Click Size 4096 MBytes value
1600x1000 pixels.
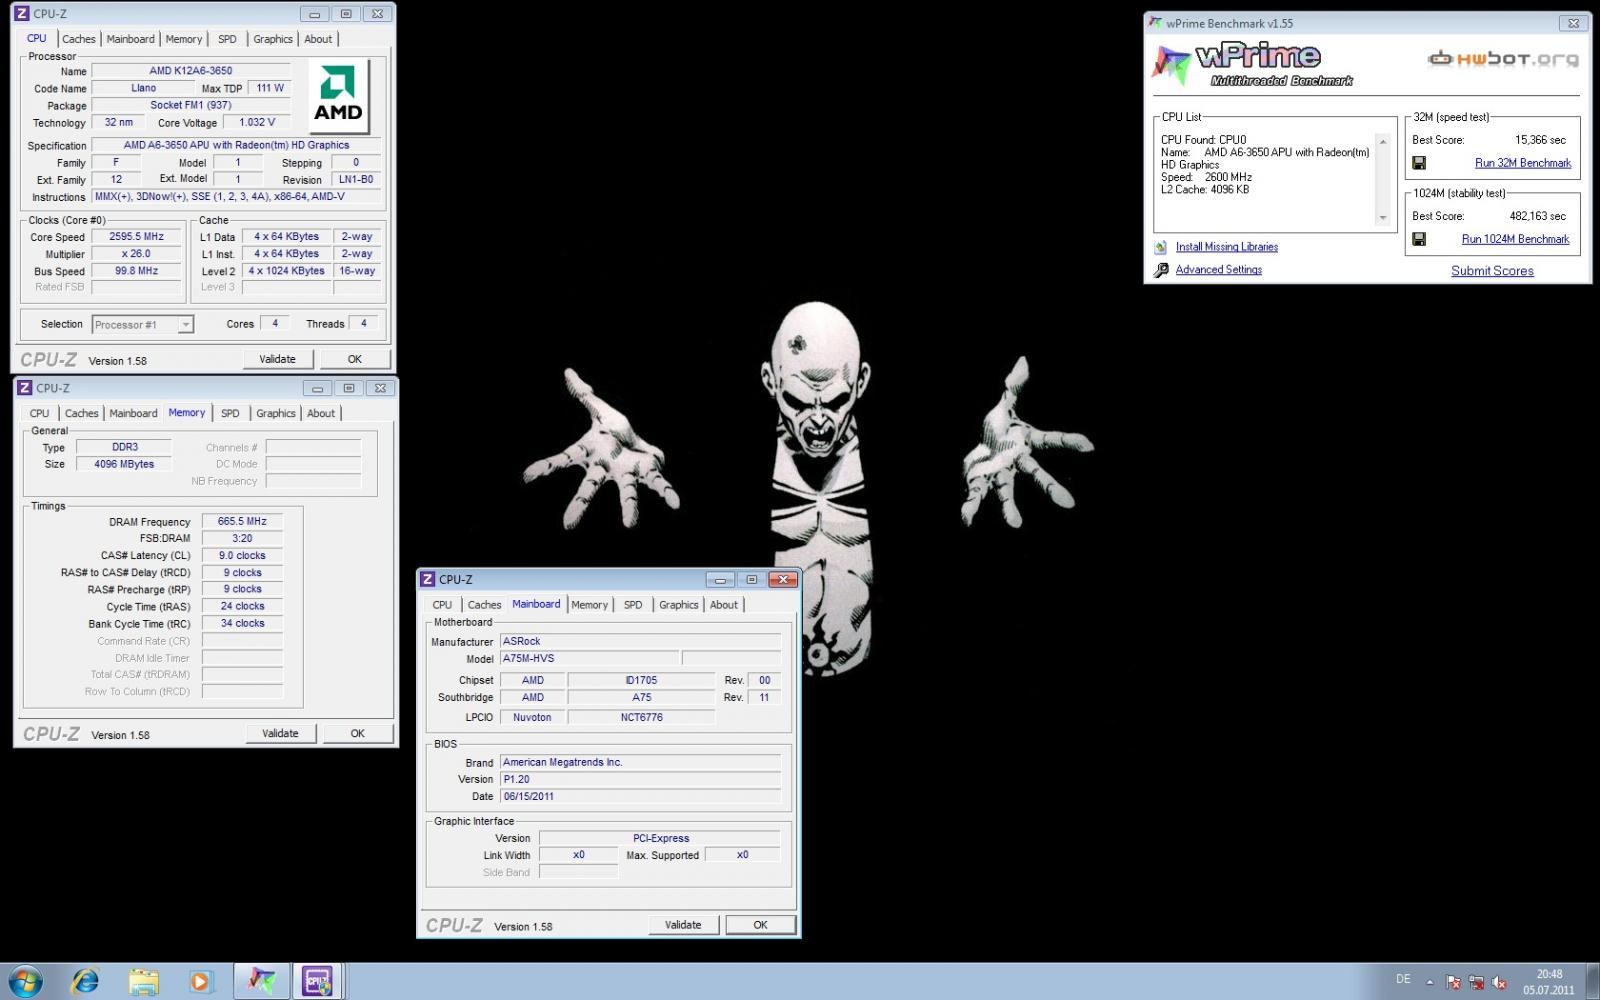point(124,464)
